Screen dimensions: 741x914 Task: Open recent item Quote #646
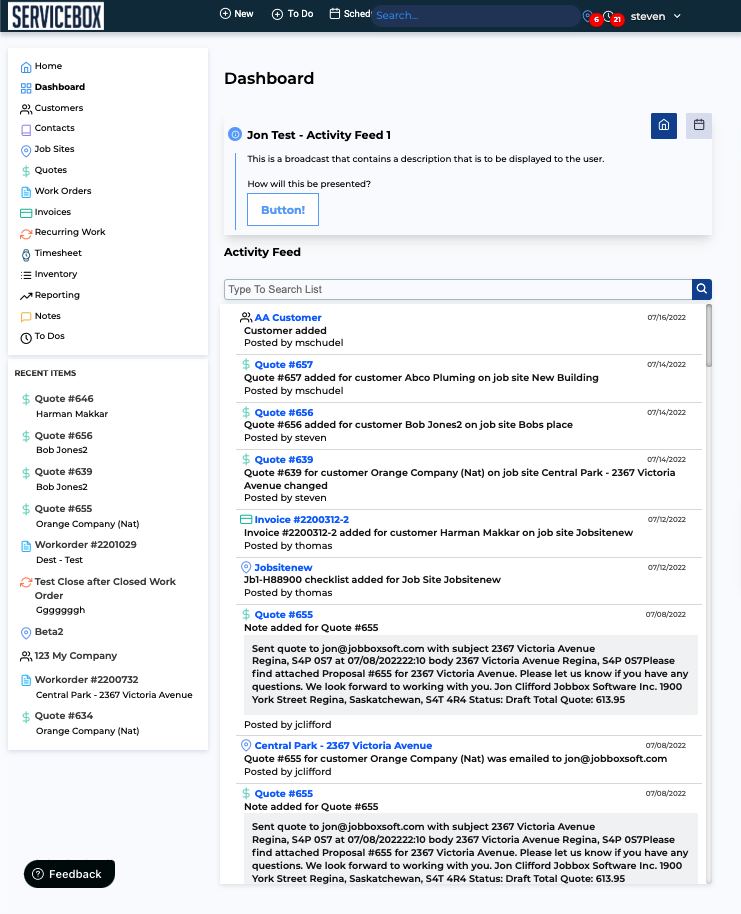pos(64,399)
